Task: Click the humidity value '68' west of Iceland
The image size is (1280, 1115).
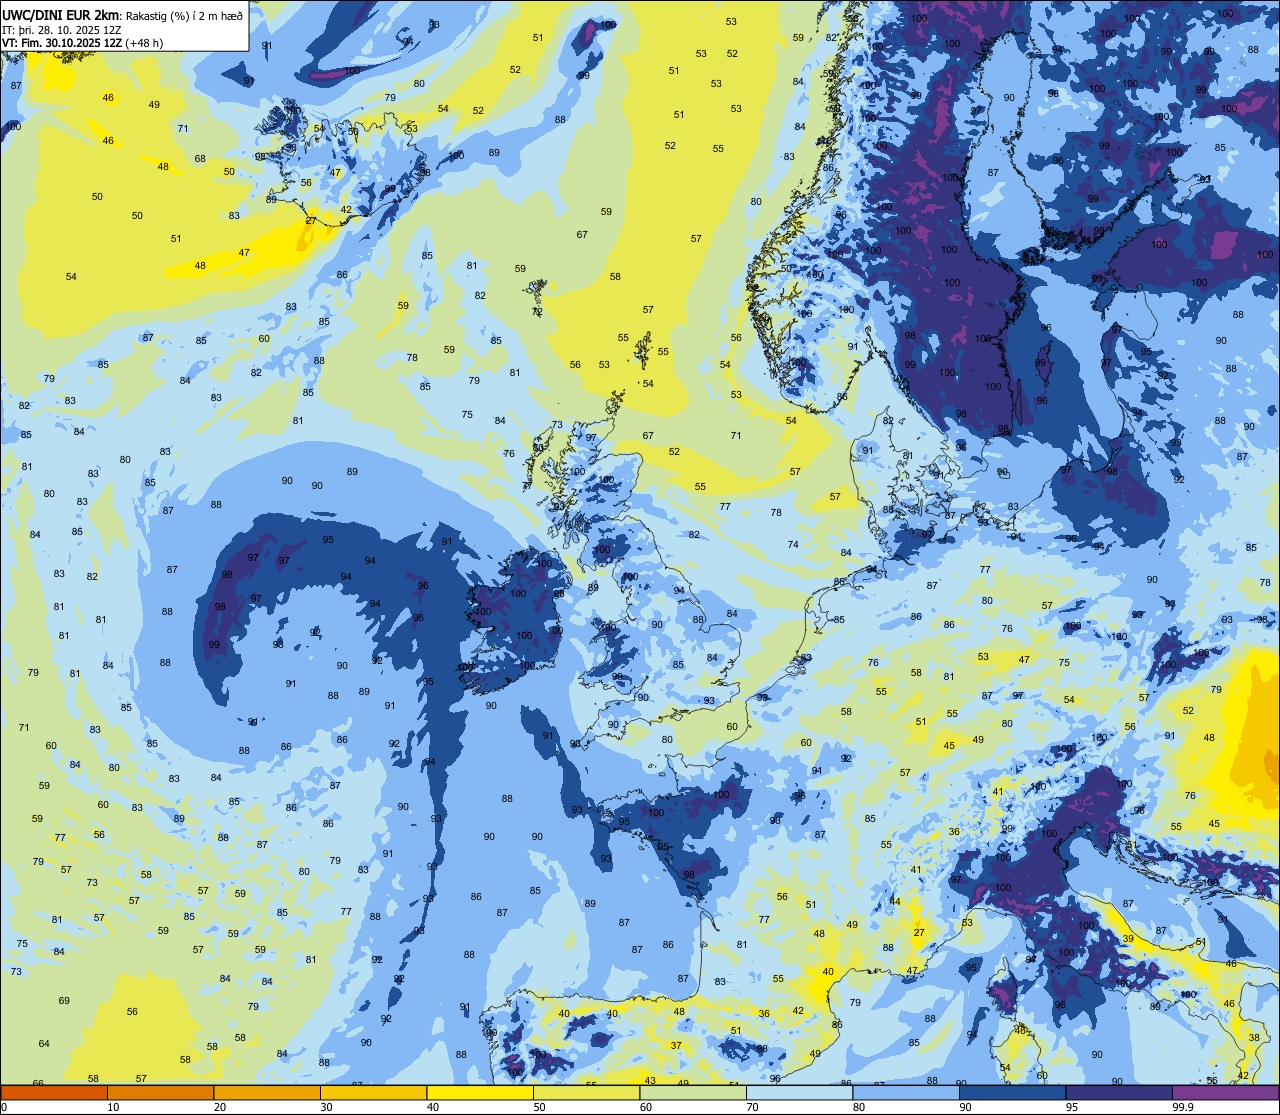Action: (x=200, y=159)
